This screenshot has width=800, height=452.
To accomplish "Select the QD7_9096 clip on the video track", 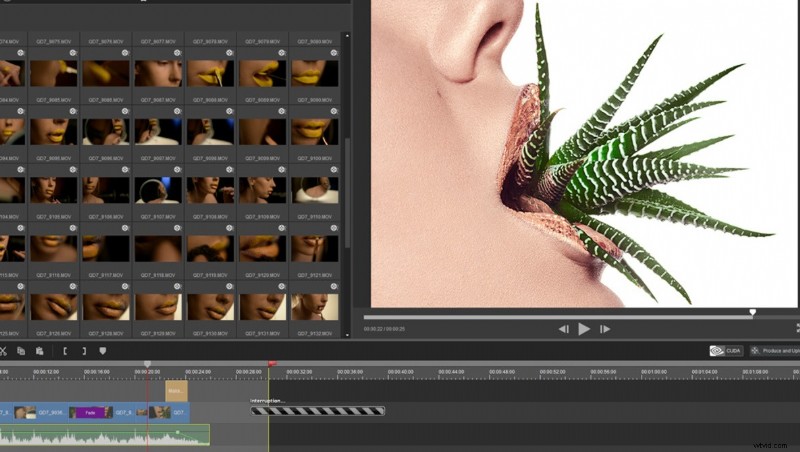I will tap(42, 412).
